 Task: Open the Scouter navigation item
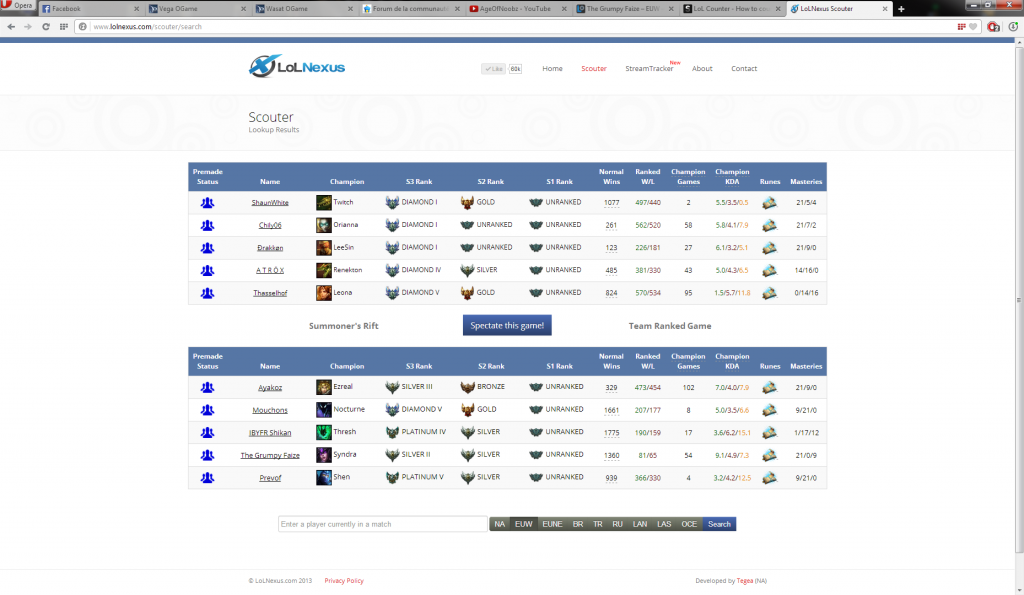point(594,69)
